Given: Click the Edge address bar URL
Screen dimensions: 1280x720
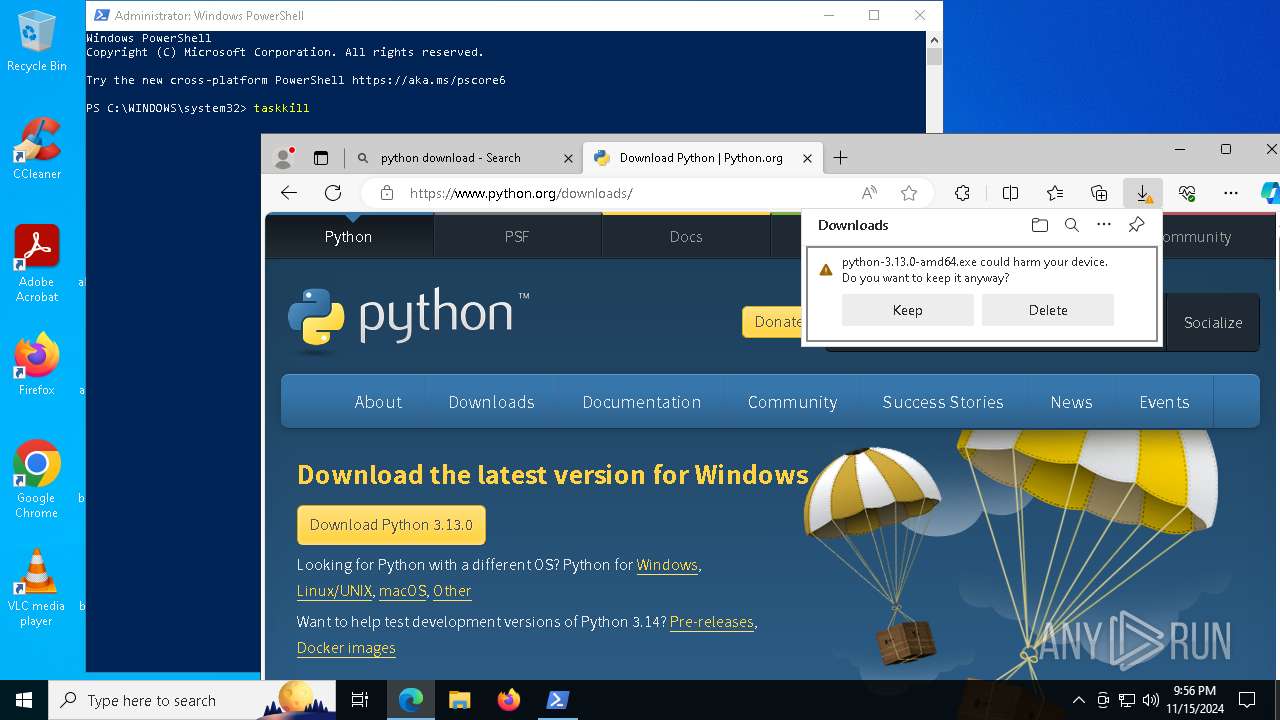Looking at the screenshot, I should pyautogui.click(x=521, y=193).
